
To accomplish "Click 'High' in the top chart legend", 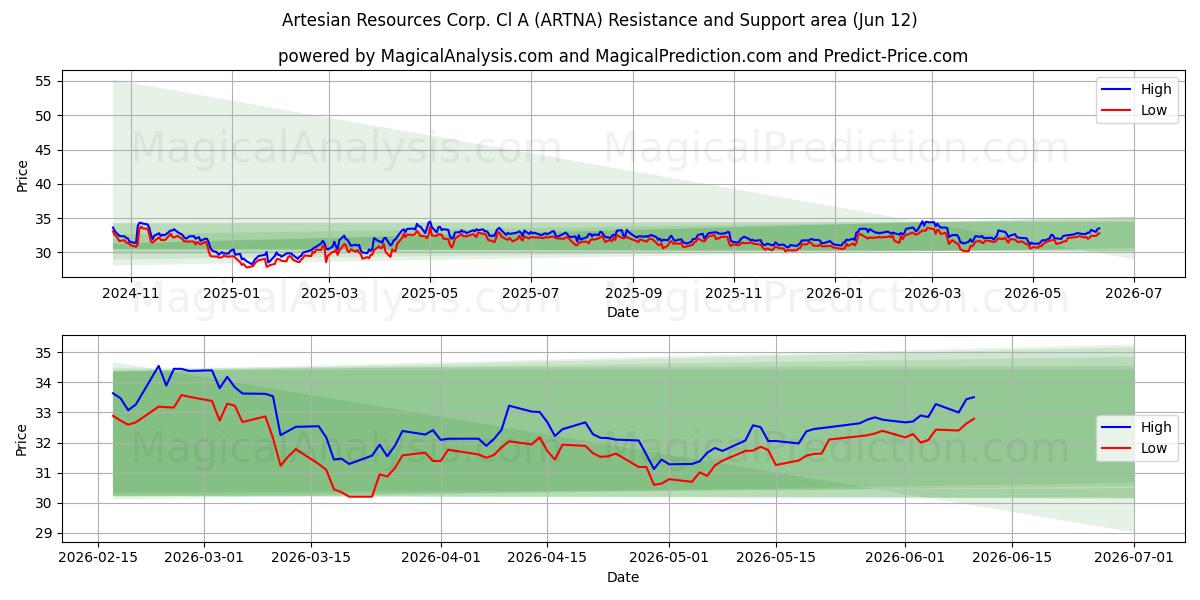I will (x=1156, y=89).
